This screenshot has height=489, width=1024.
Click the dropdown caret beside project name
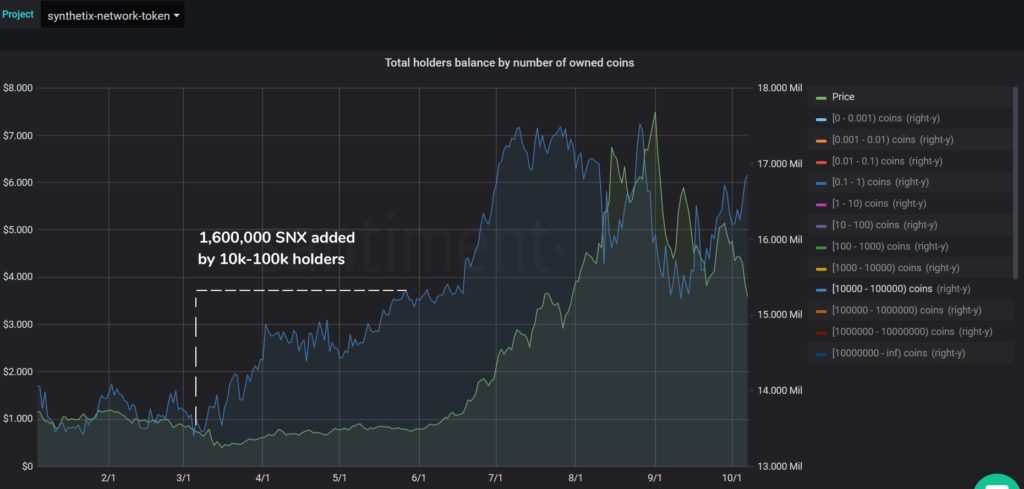176,16
